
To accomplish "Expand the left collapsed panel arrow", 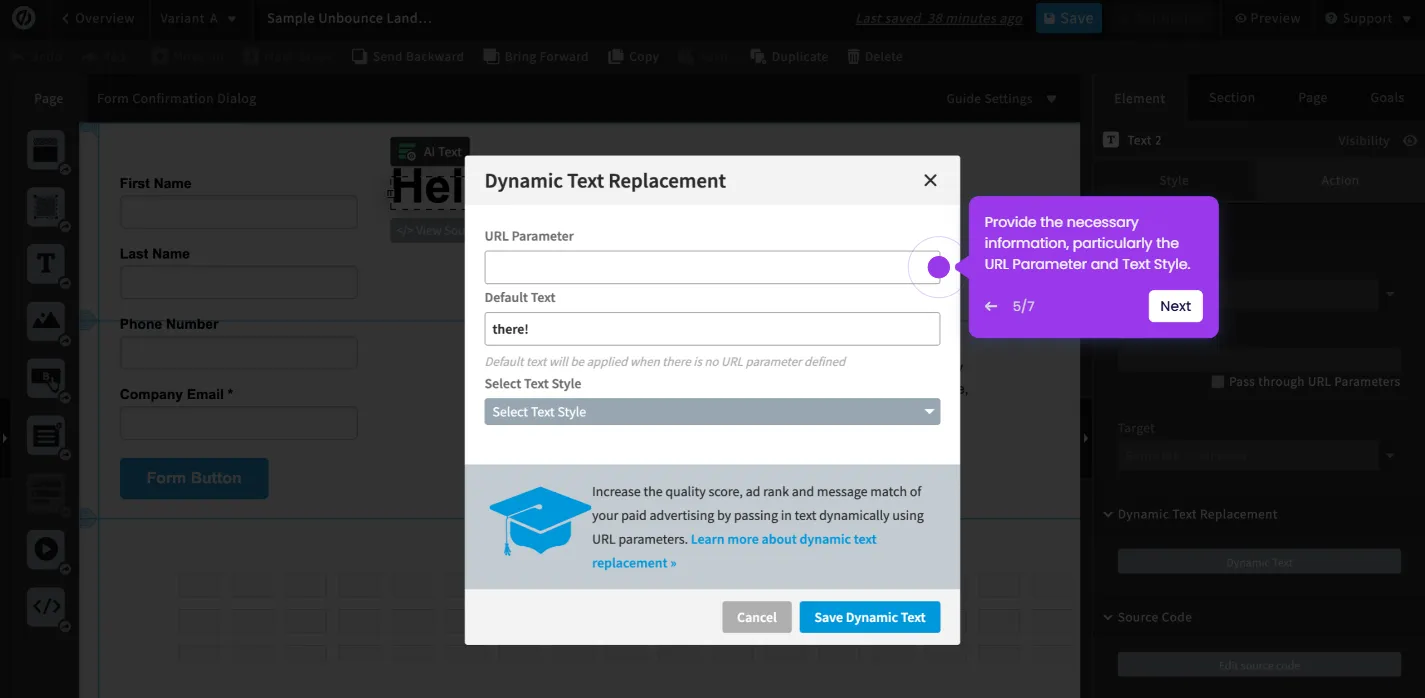I will (4, 438).
